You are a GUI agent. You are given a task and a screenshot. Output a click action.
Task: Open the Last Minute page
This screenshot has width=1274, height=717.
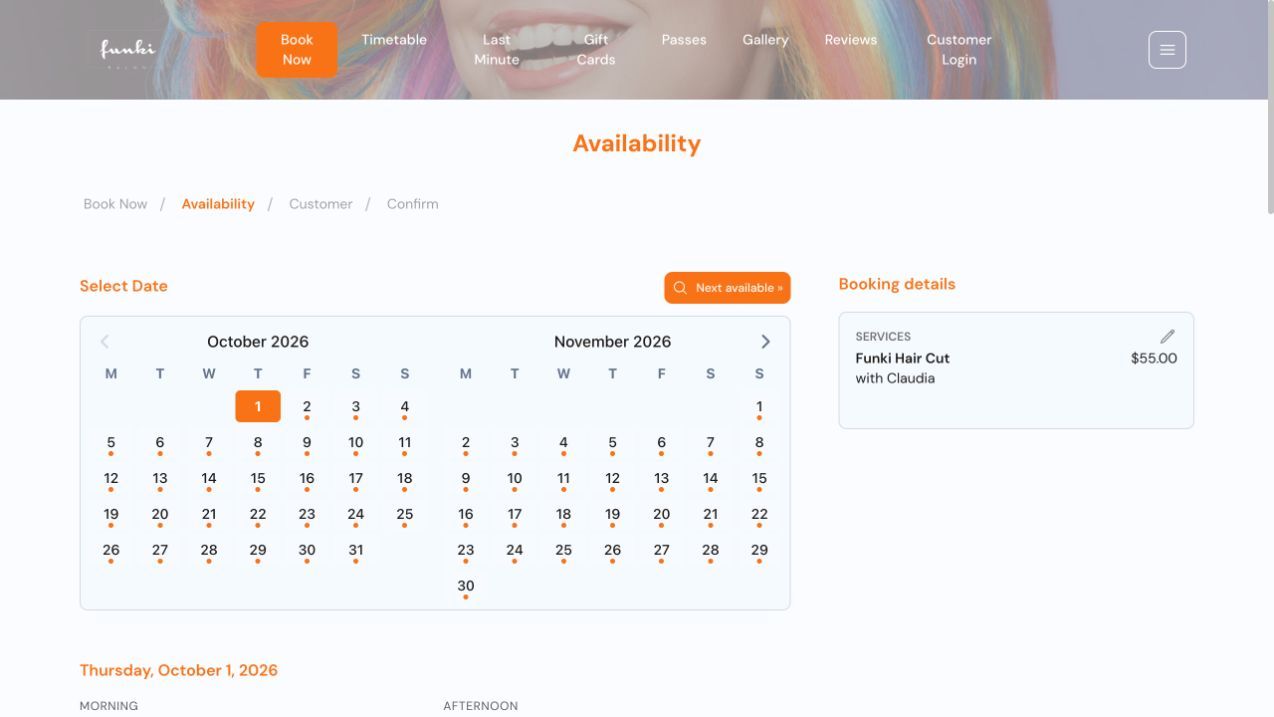click(x=497, y=50)
